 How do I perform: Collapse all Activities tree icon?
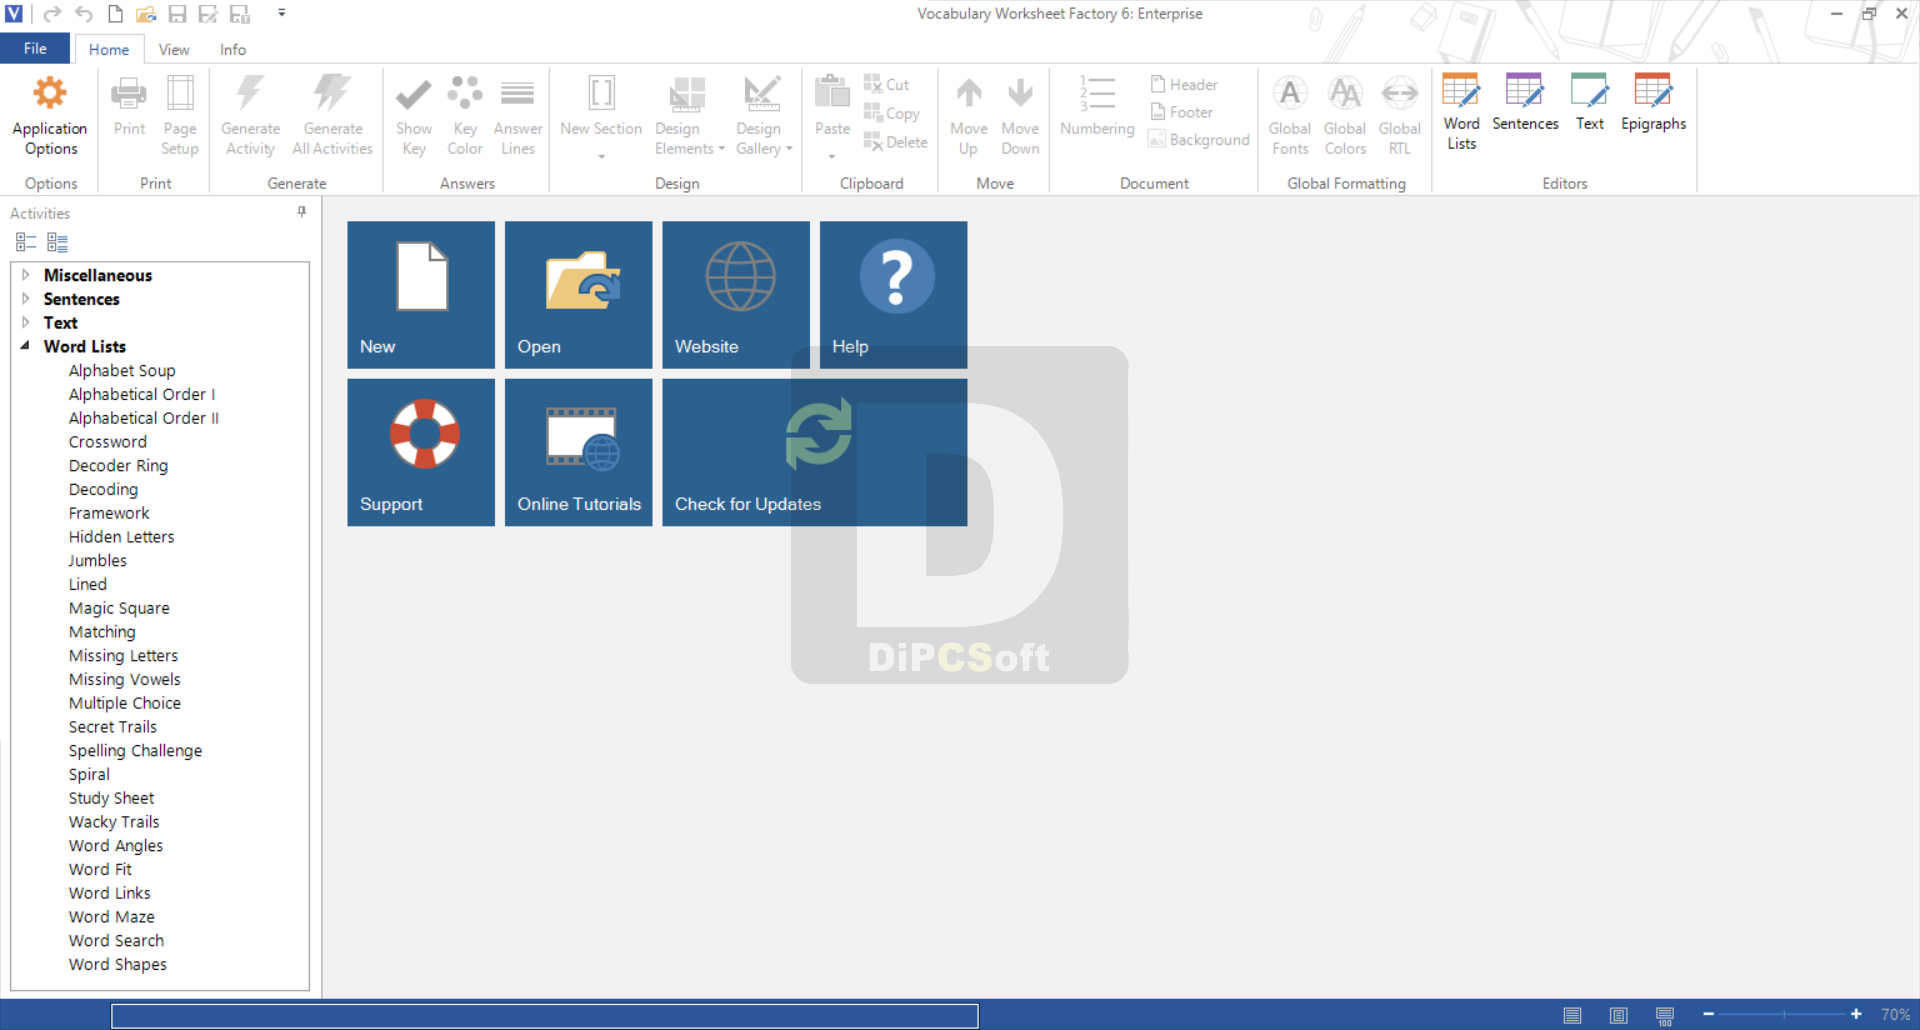(26, 242)
